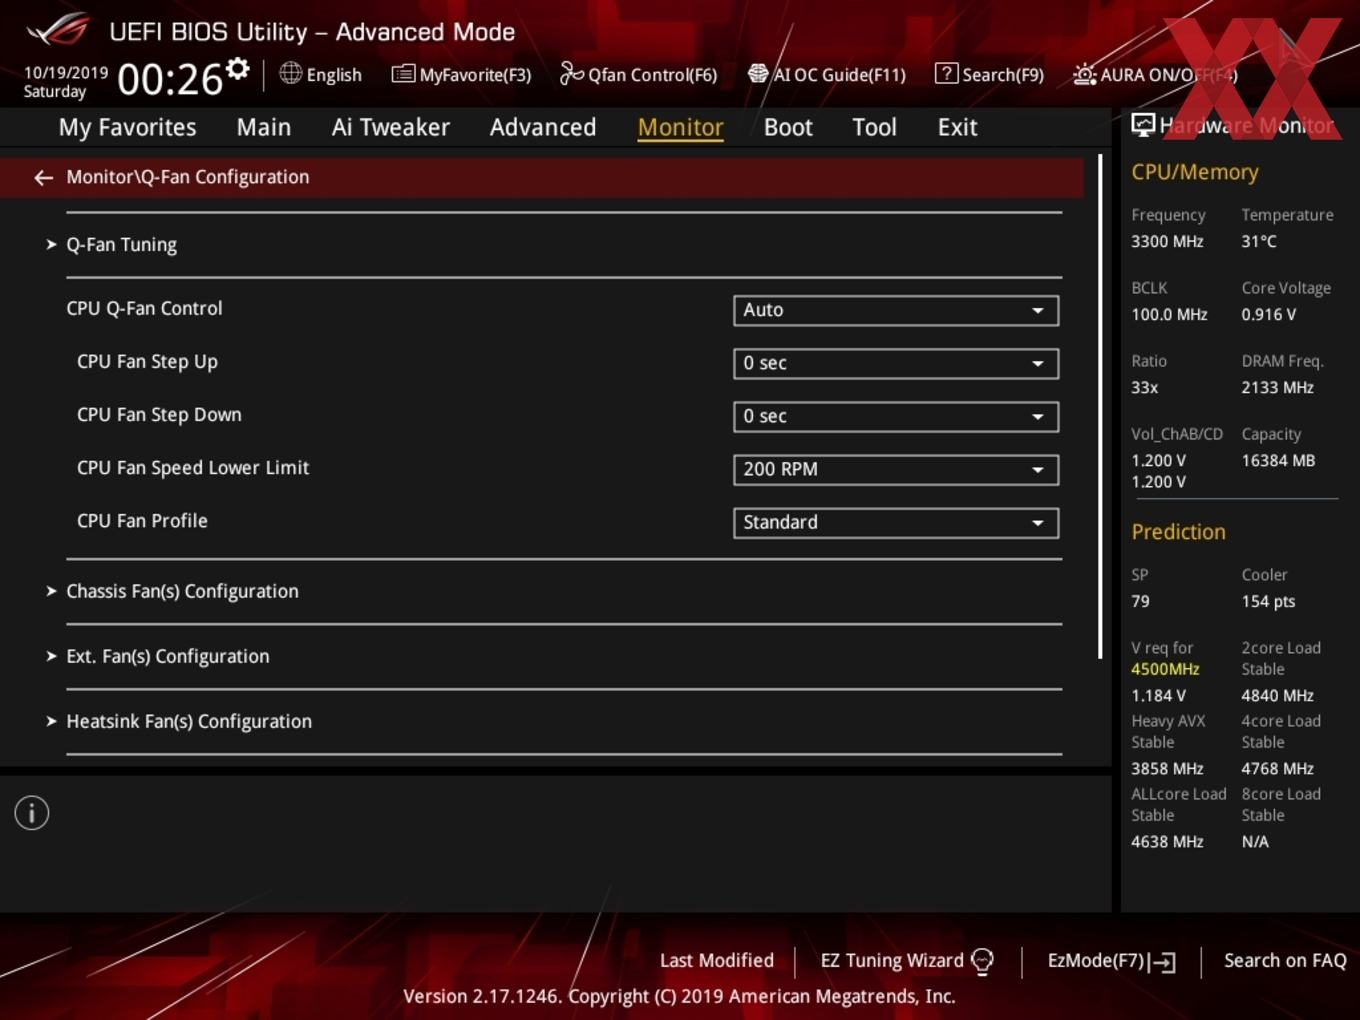
Task: Click the 31°C temperature value
Action: [1259, 242]
